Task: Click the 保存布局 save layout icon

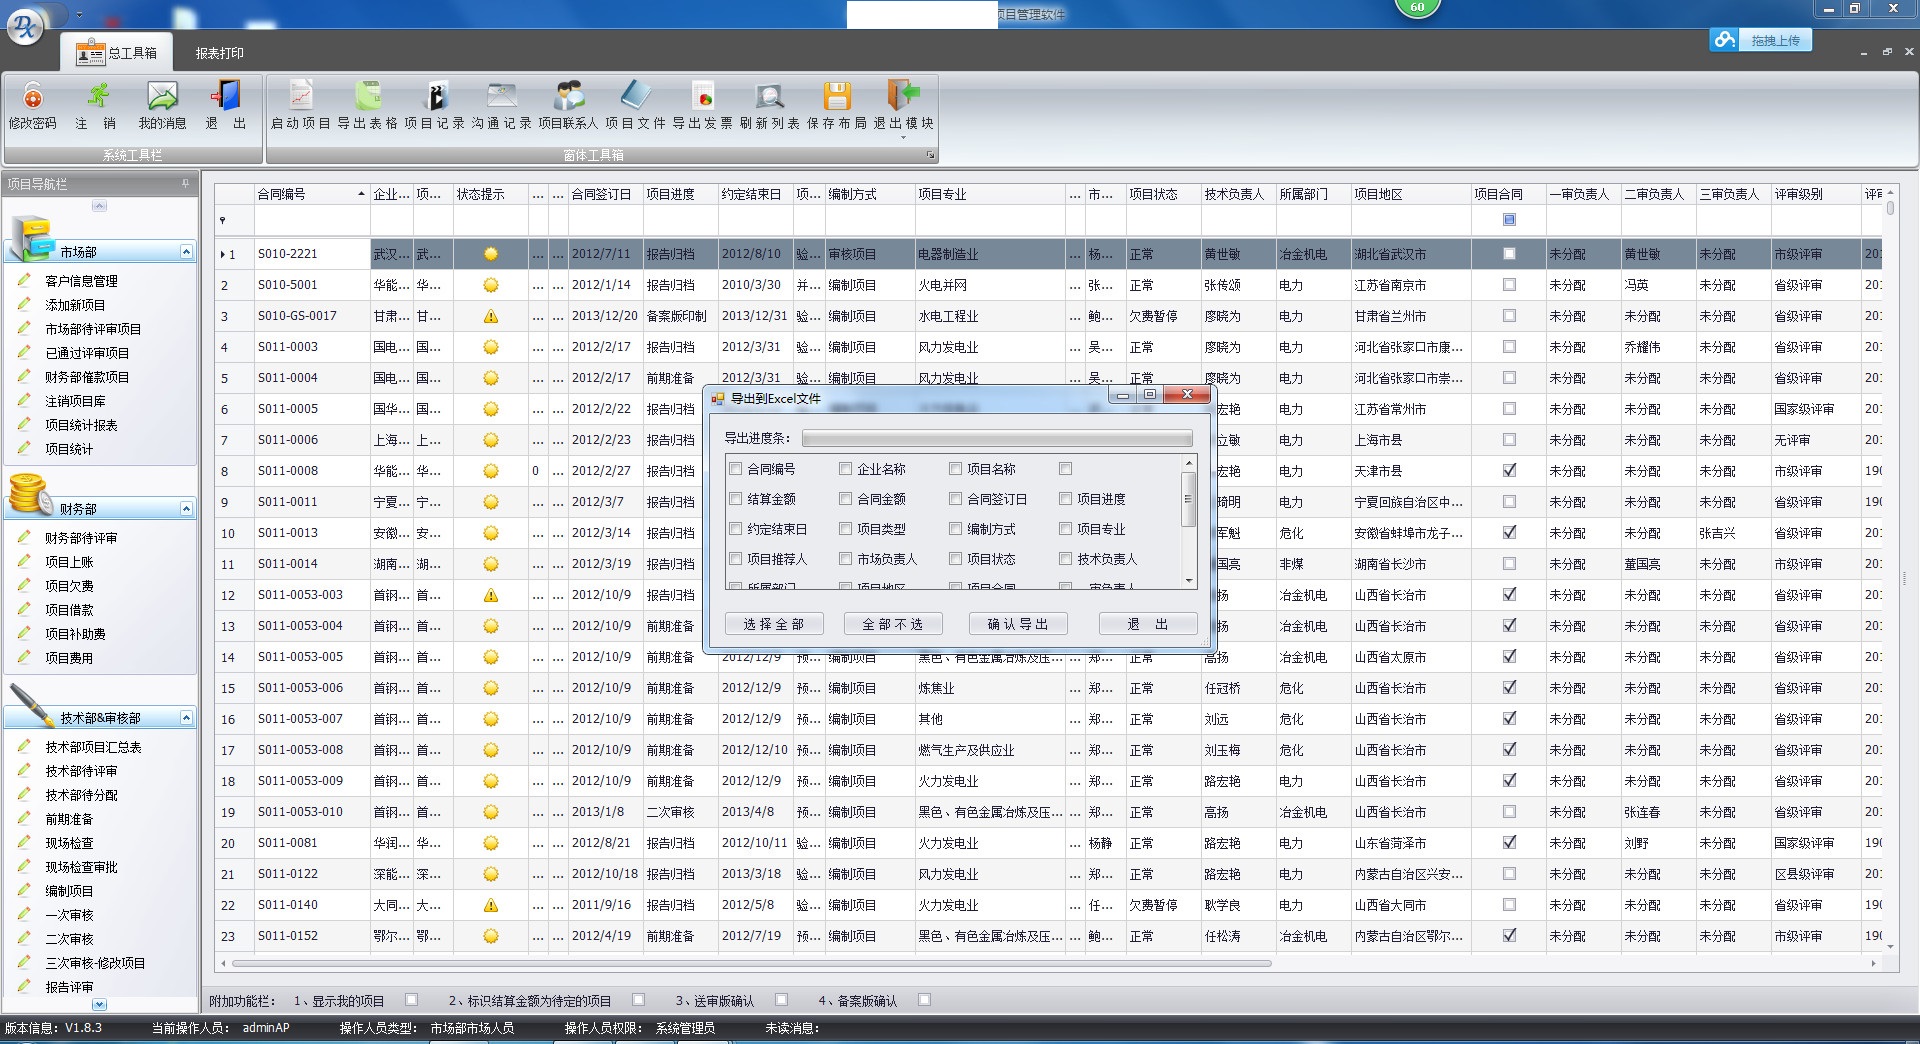Action: 836,96
